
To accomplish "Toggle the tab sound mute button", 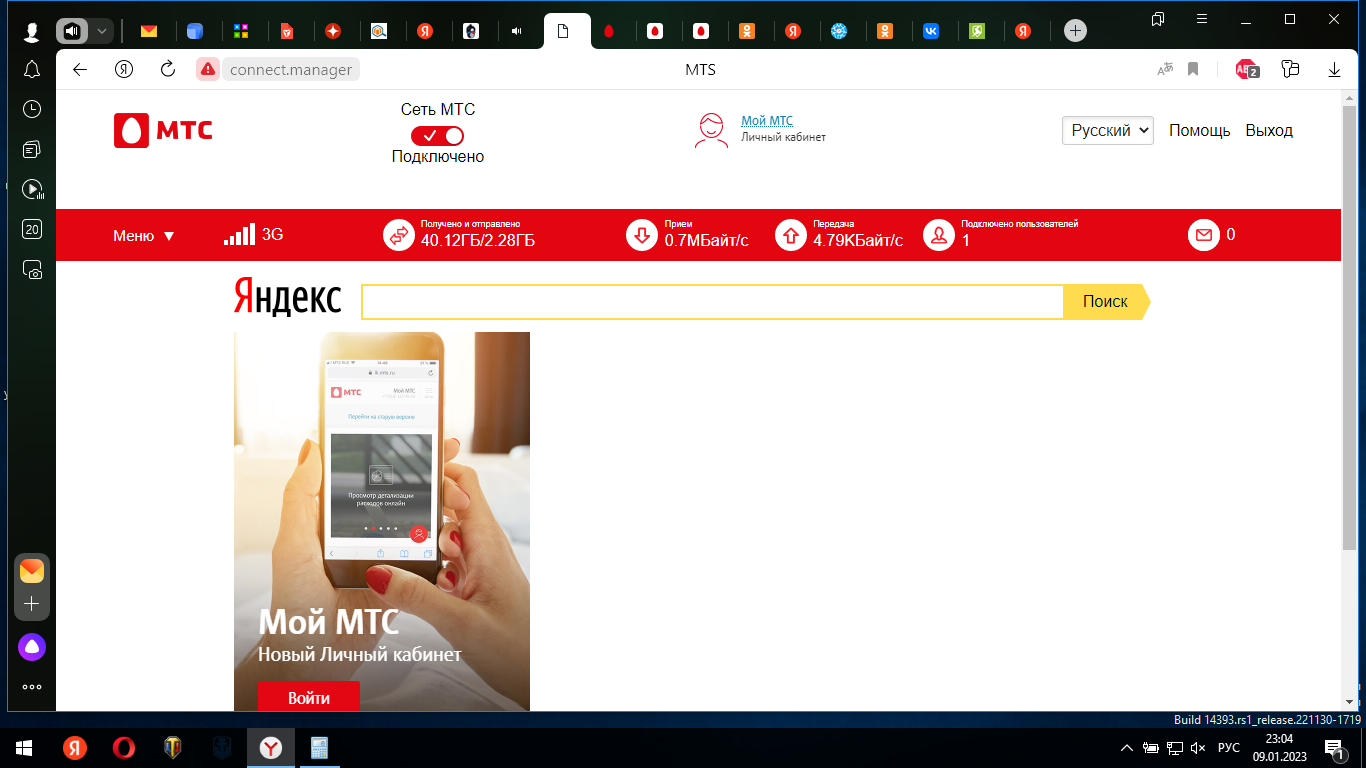I will tap(72, 31).
